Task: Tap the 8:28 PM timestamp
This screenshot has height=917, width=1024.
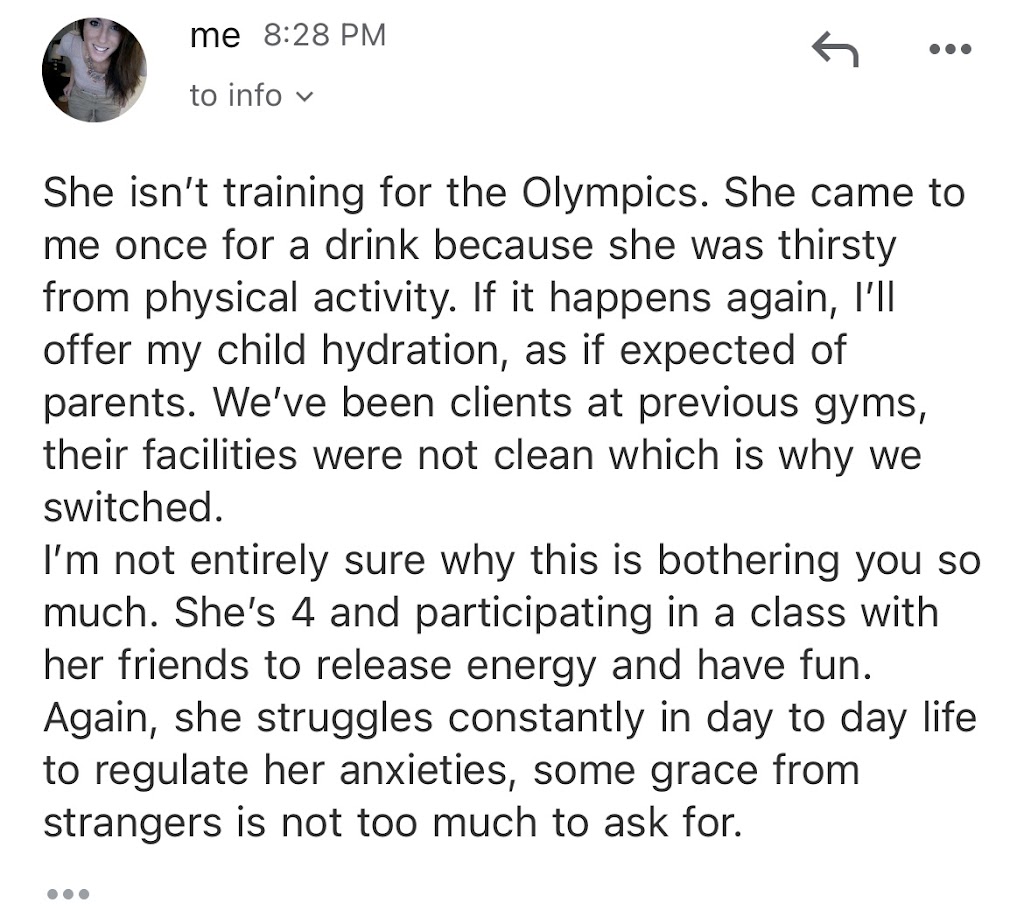Action: 323,36
